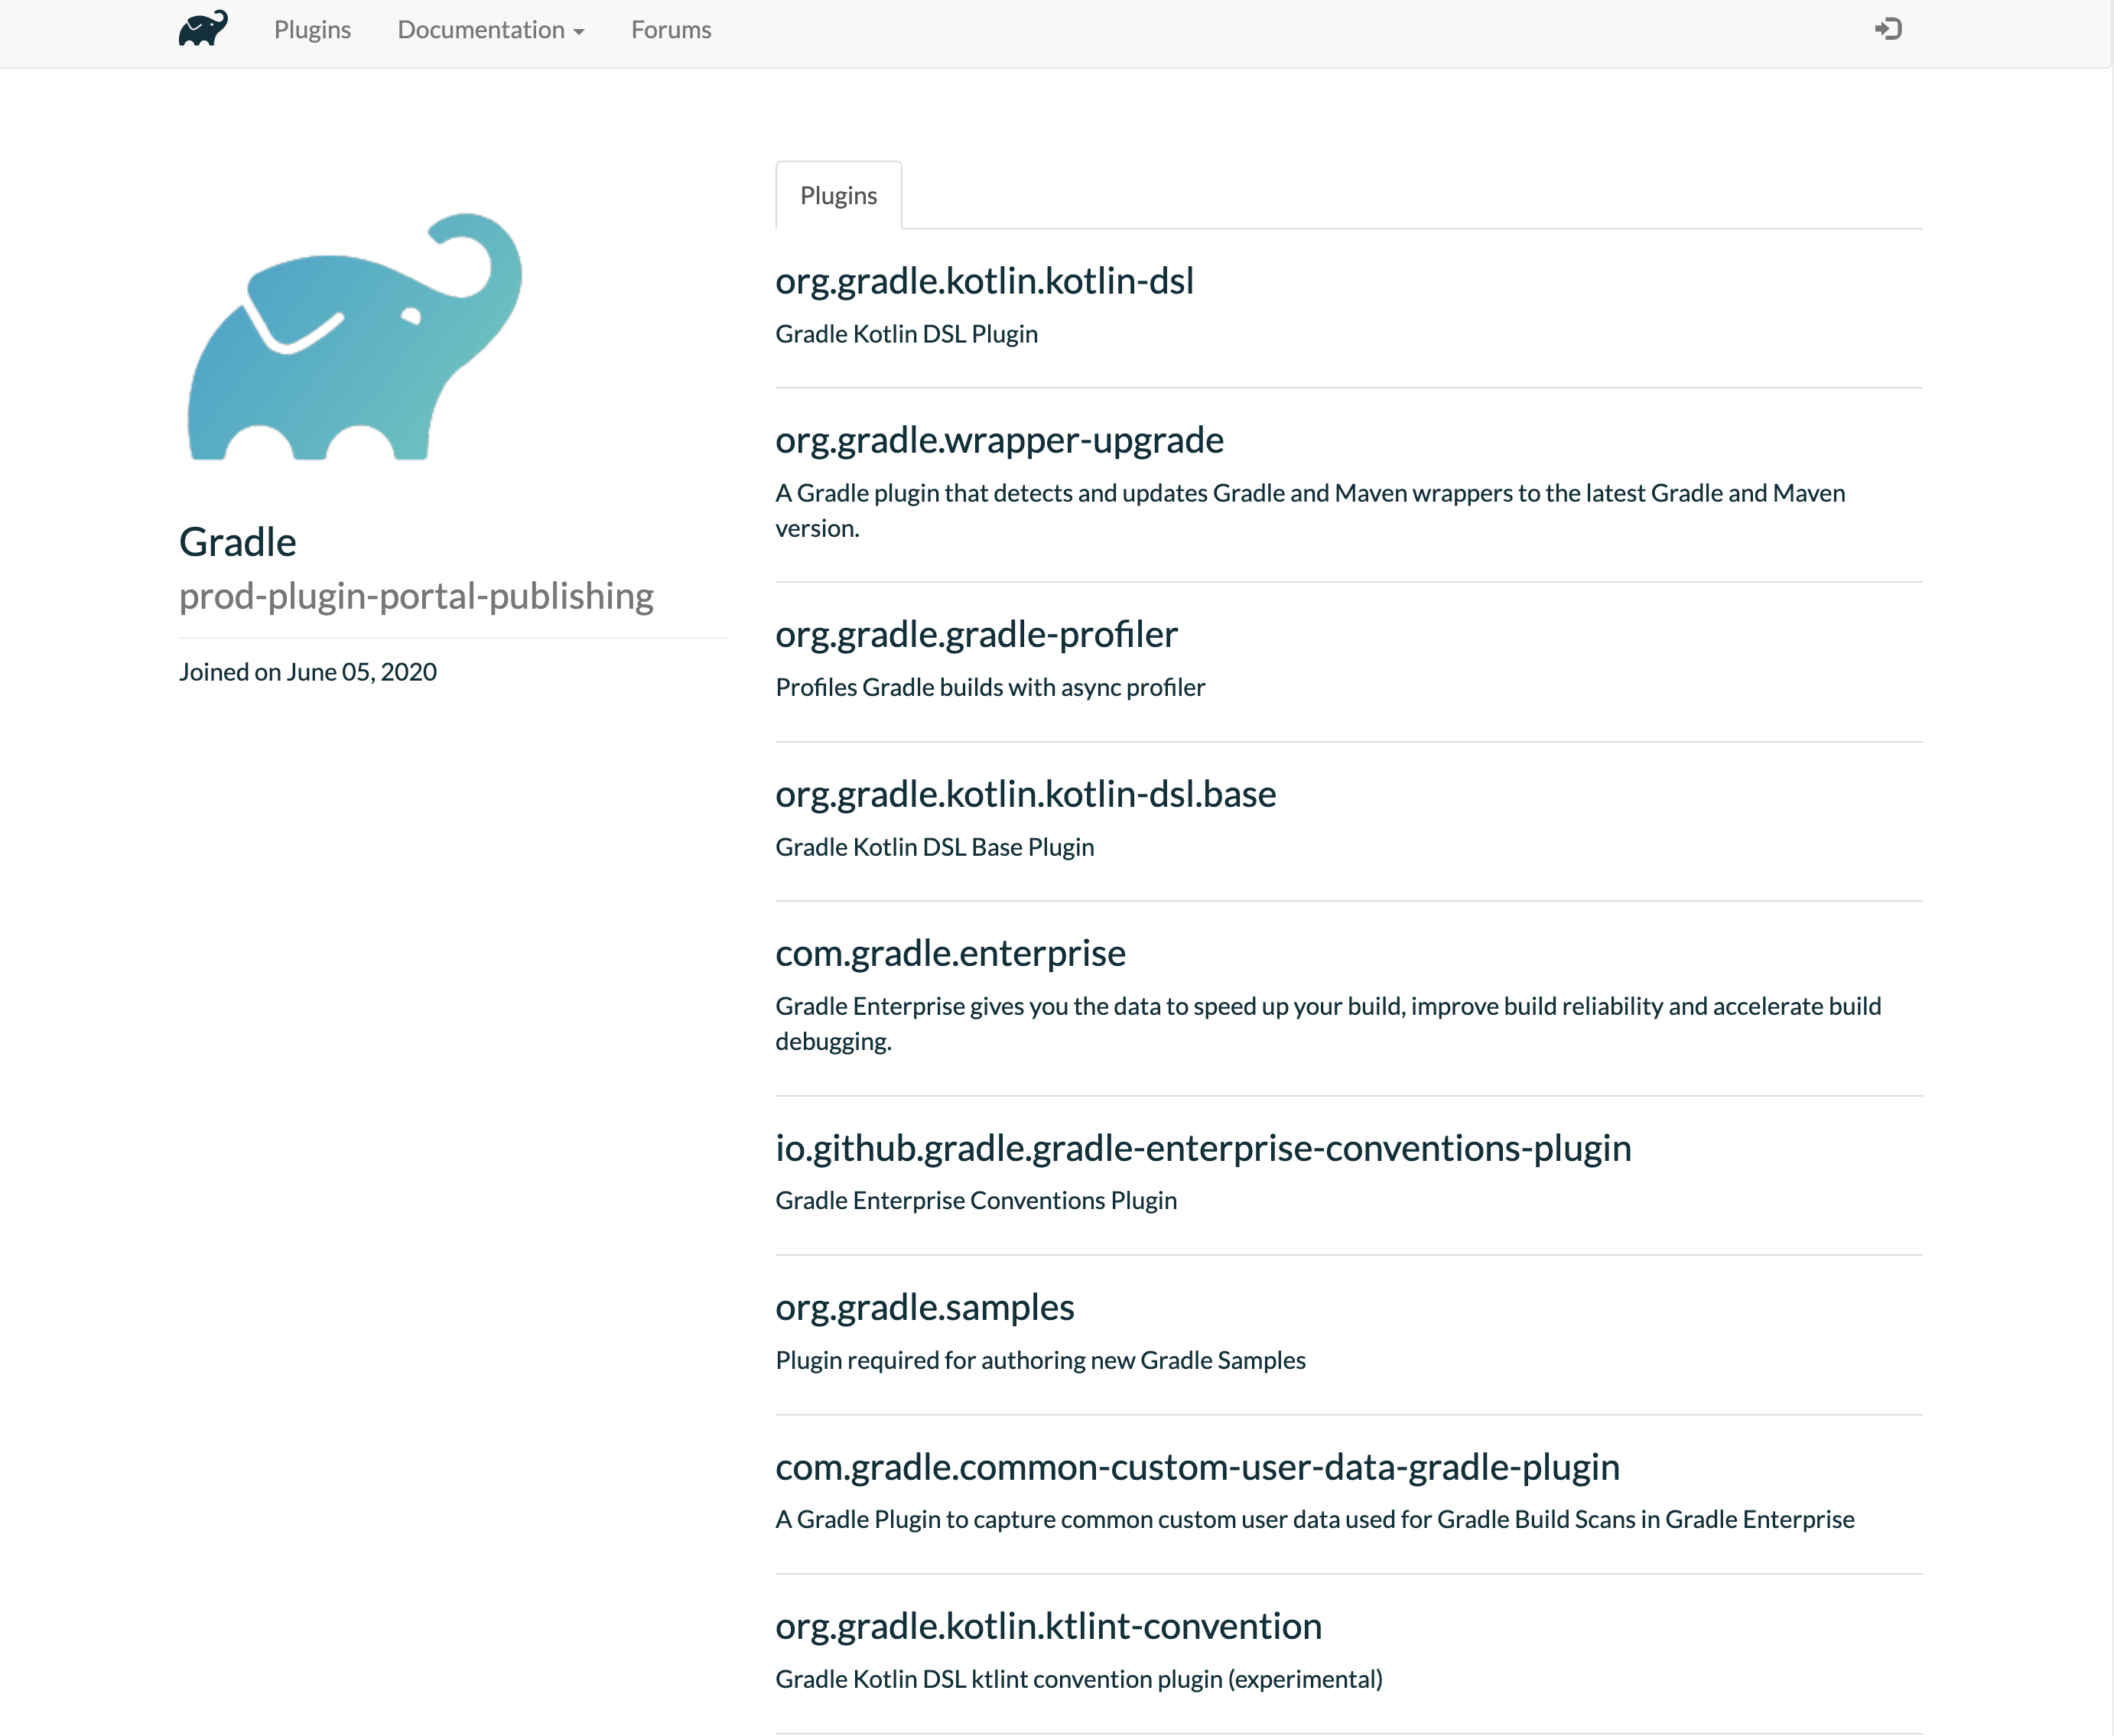View the com.gradle.enterprise plugin

click(950, 953)
